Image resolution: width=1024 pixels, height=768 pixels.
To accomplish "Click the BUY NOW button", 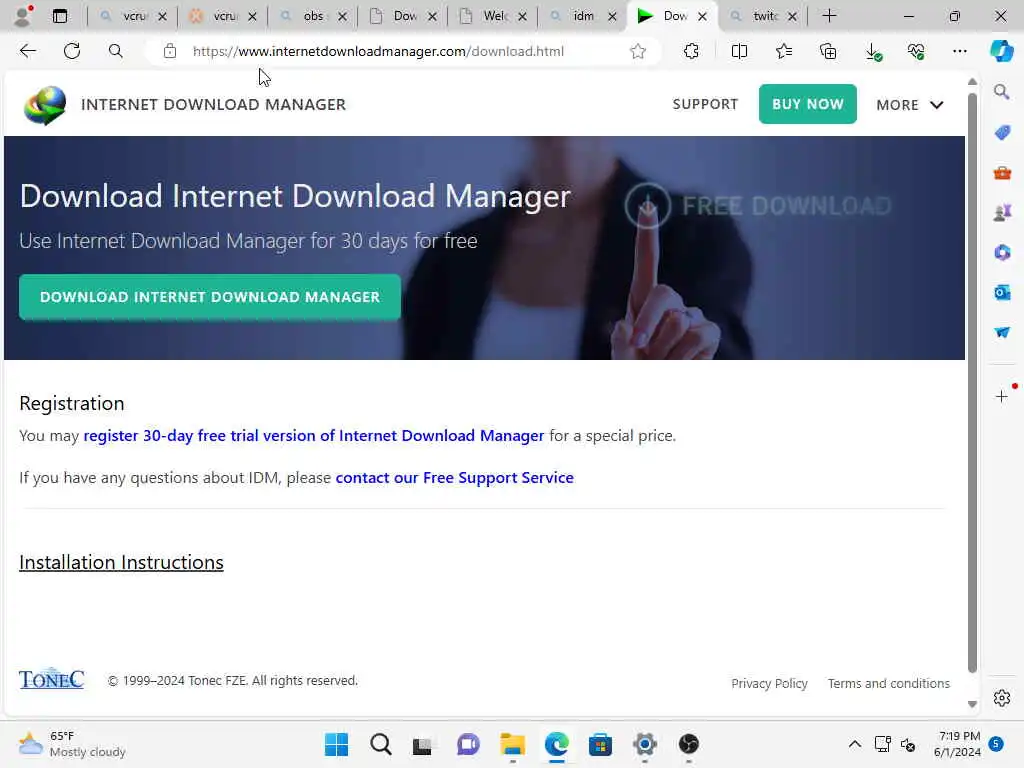I will (808, 104).
